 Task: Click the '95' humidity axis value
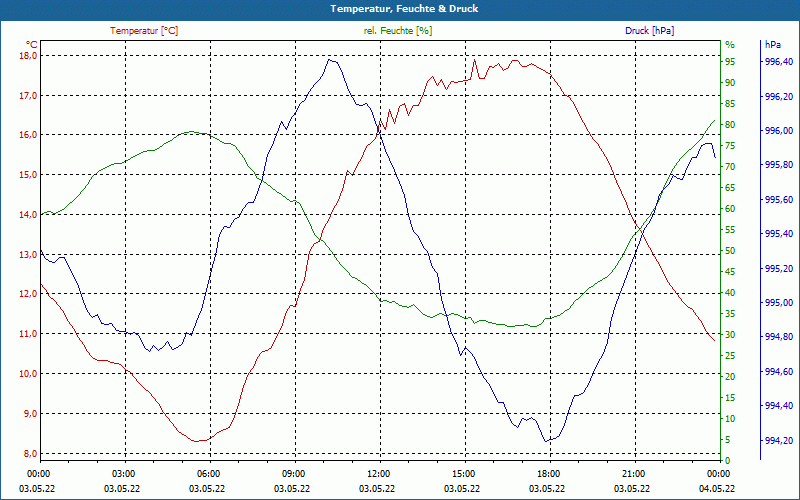coord(730,62)
